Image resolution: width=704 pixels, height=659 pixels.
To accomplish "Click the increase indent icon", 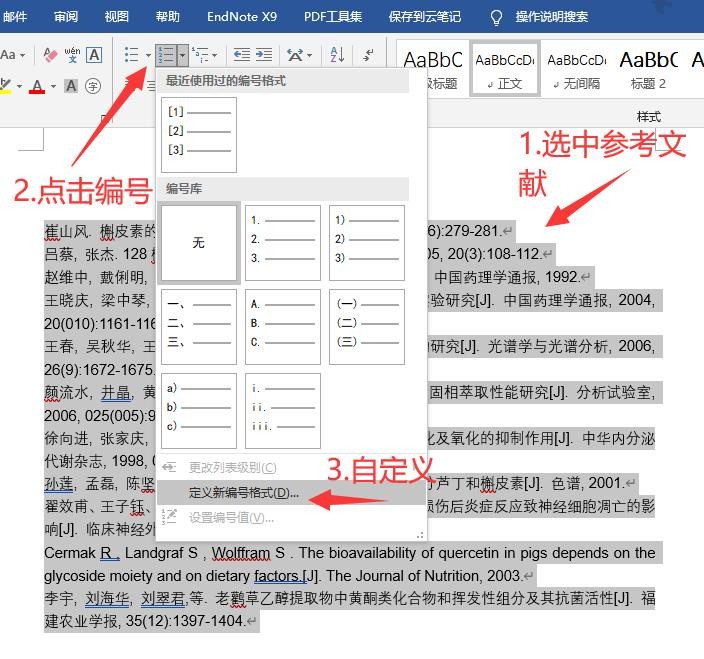I will 265,55.
